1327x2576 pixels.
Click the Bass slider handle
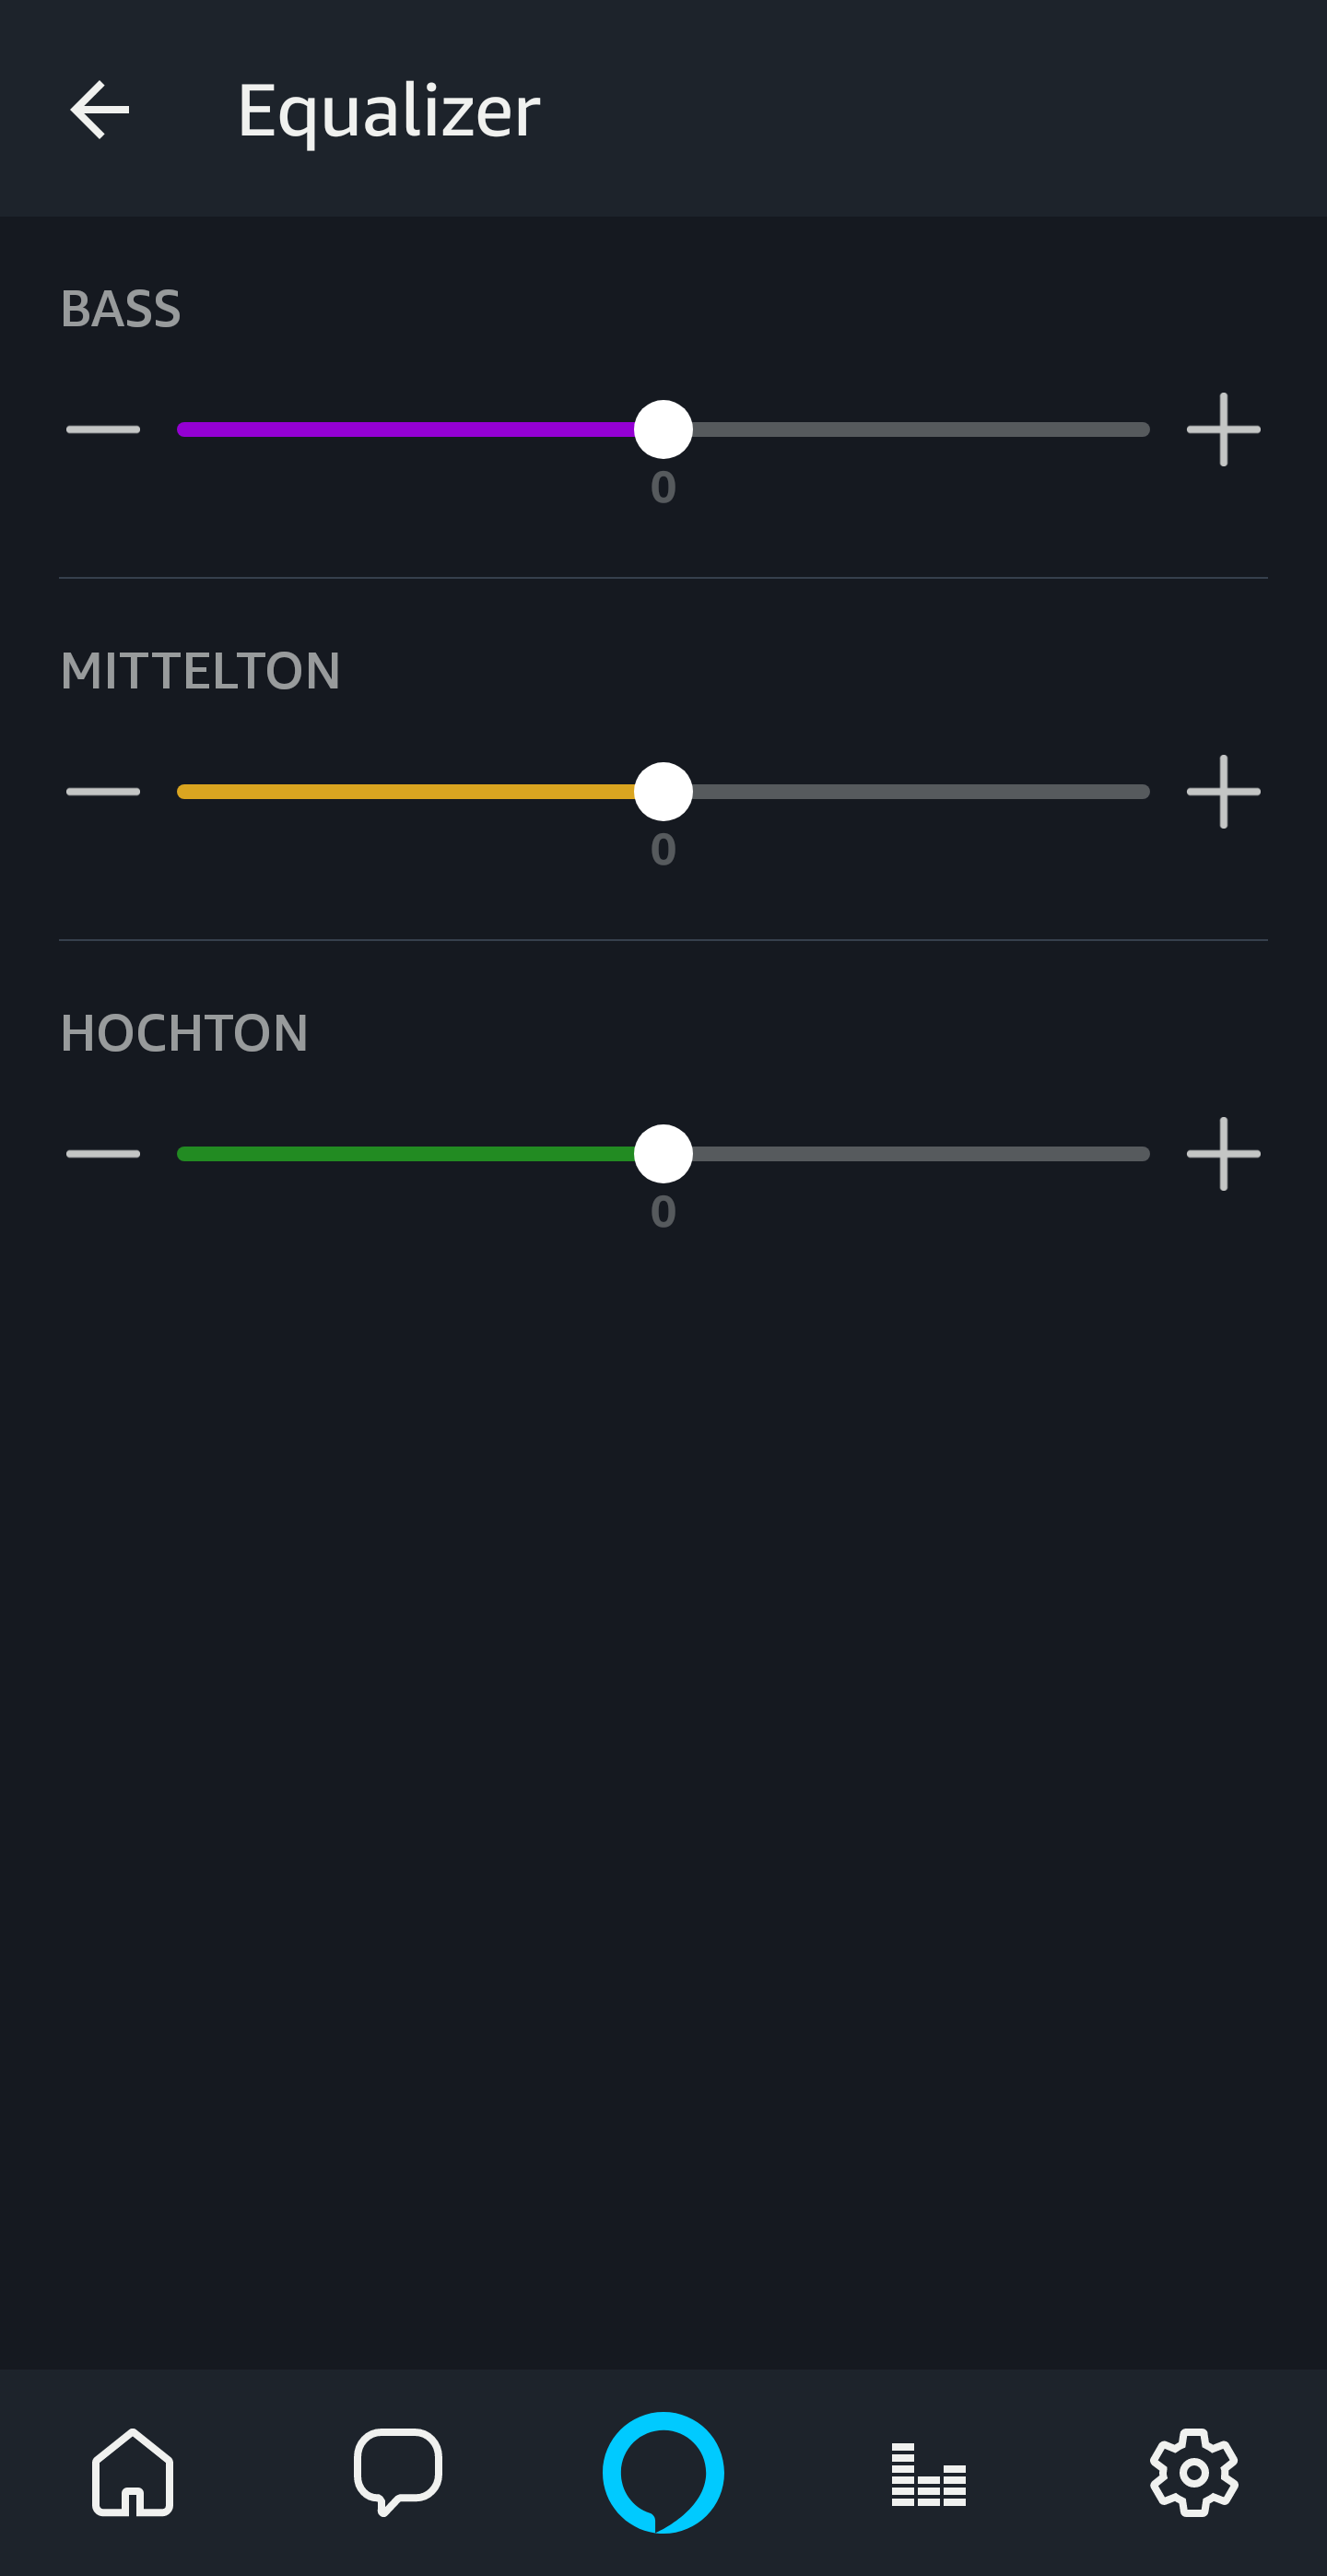(663, 430)
